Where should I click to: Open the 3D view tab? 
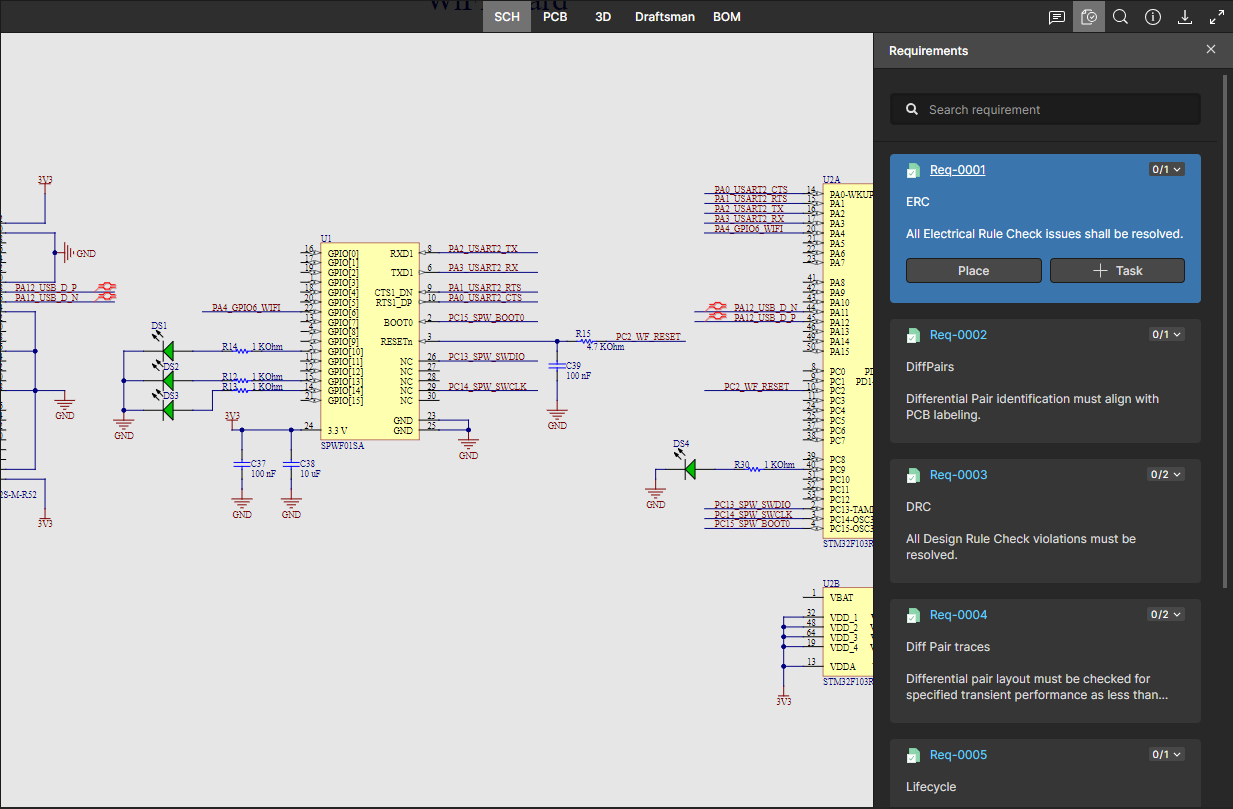603,17
